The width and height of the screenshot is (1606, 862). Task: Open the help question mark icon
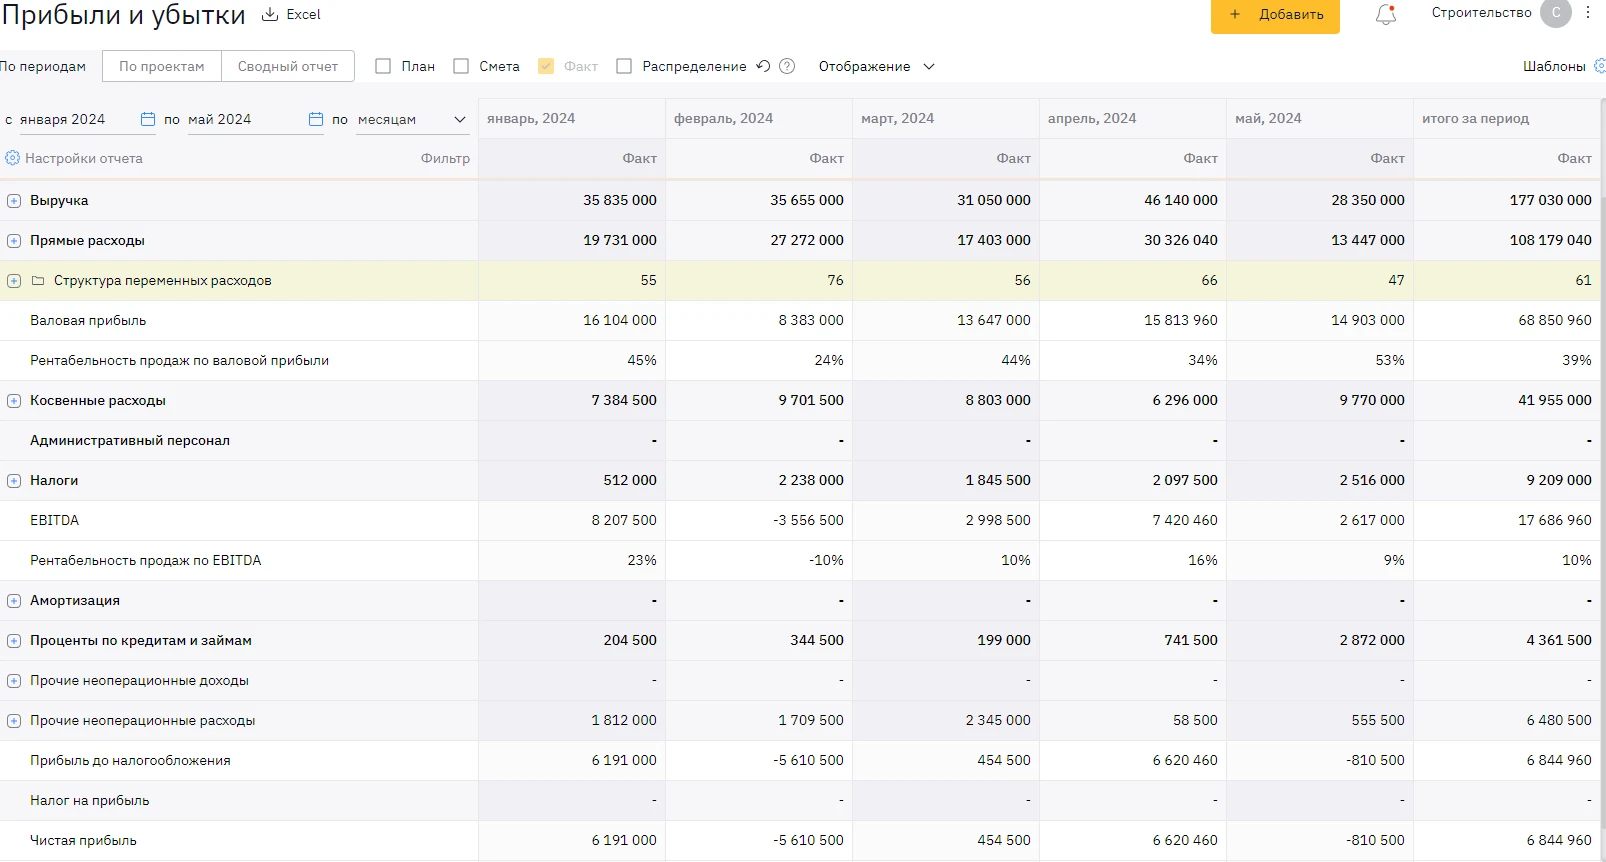[x=787, y=66]
